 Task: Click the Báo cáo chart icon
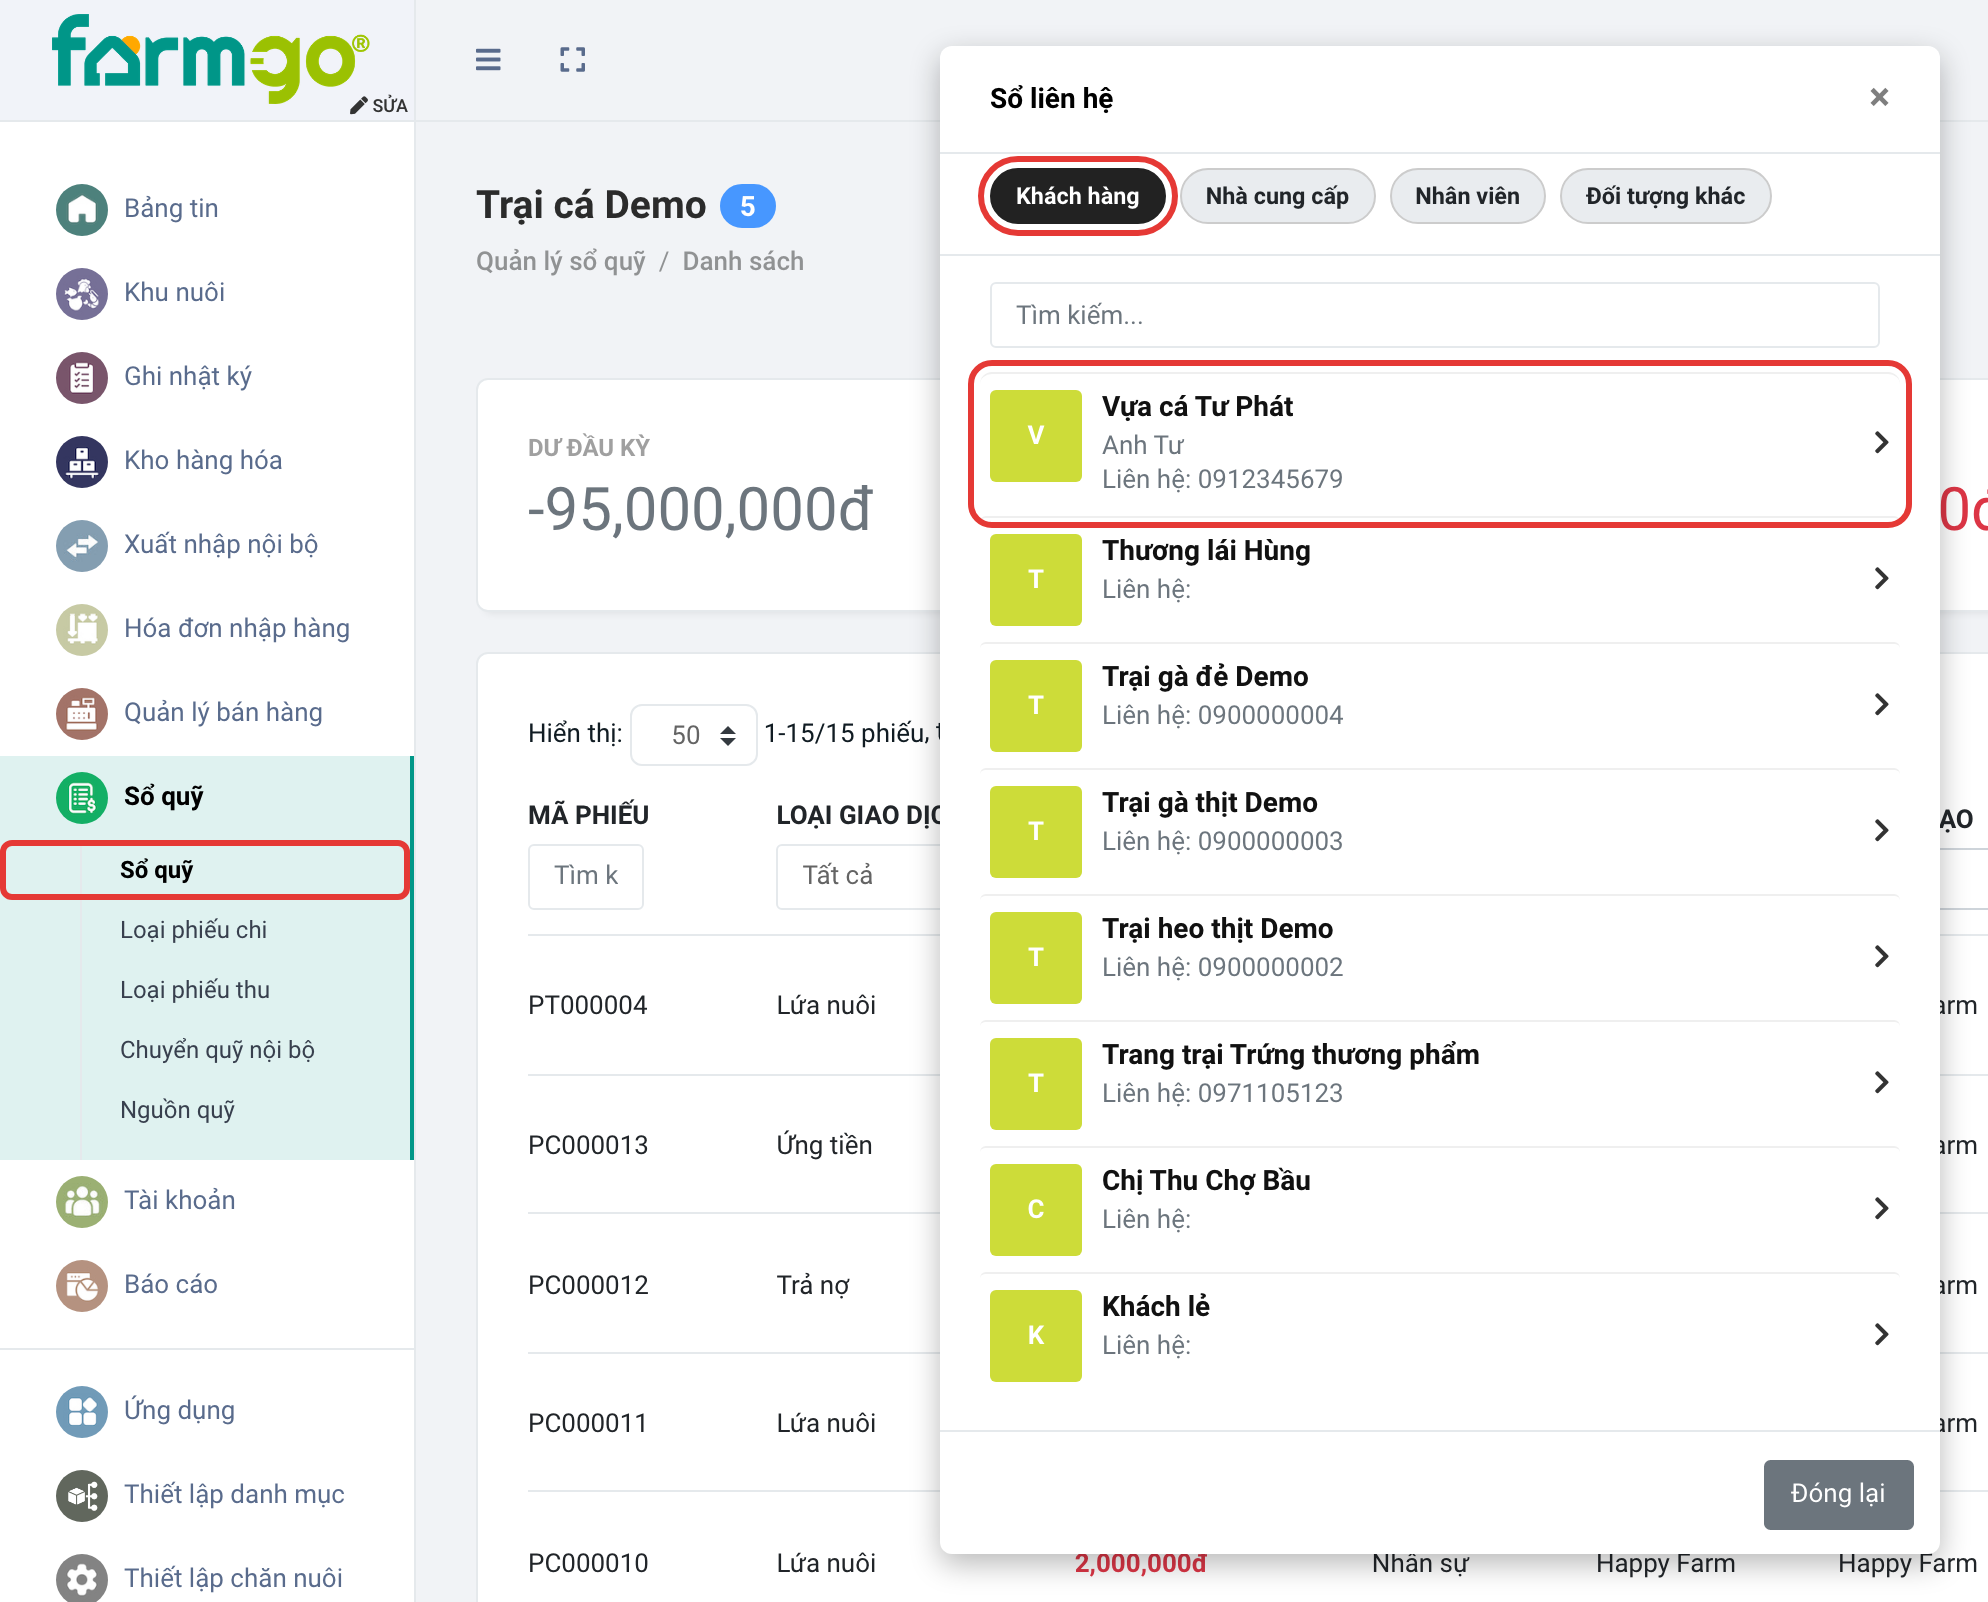click(82, 1285)
